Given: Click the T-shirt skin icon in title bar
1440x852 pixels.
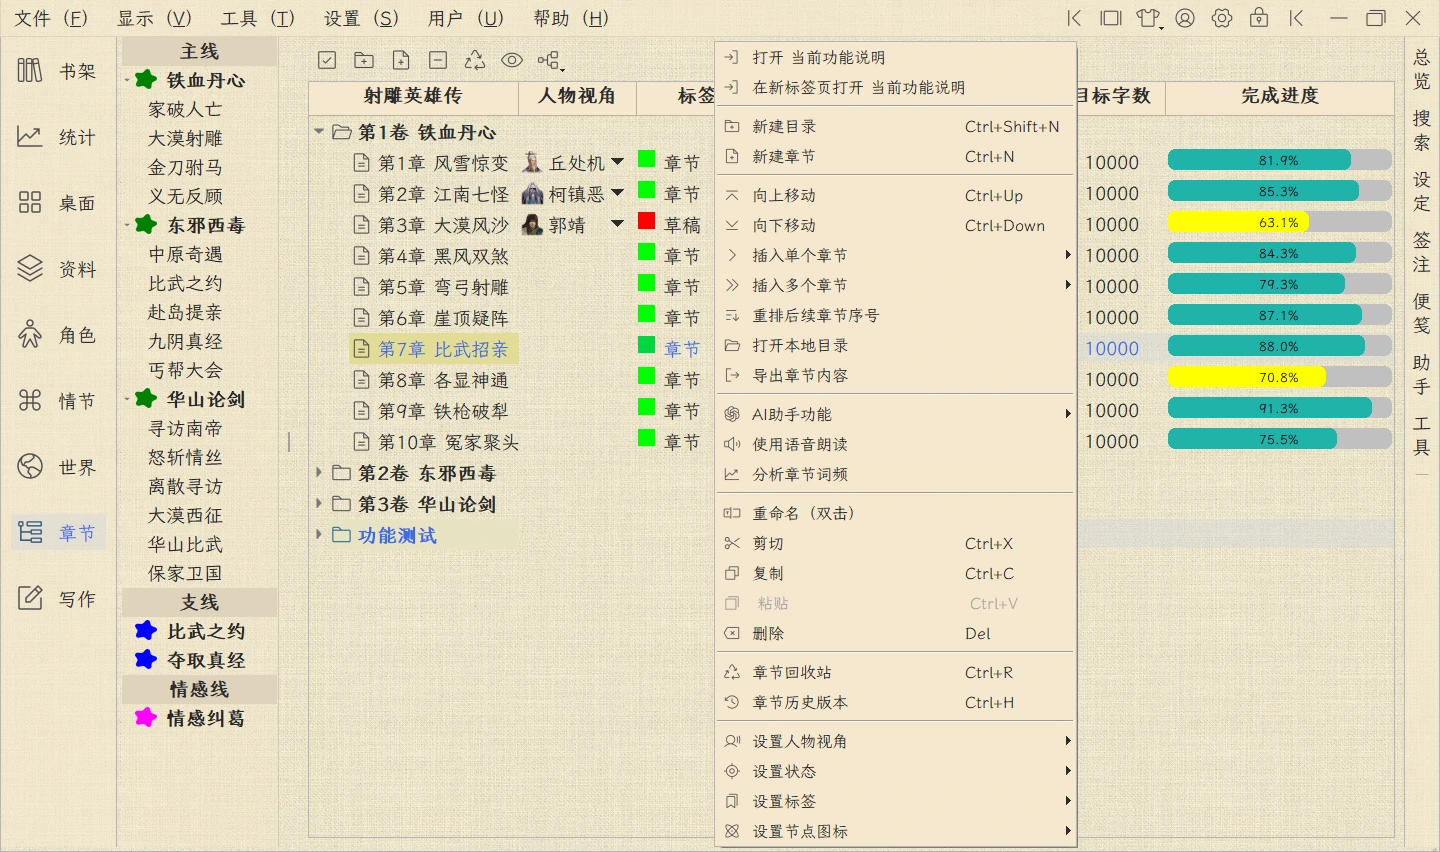Looking at the screenshot, I should click(x=1149, y=18).
